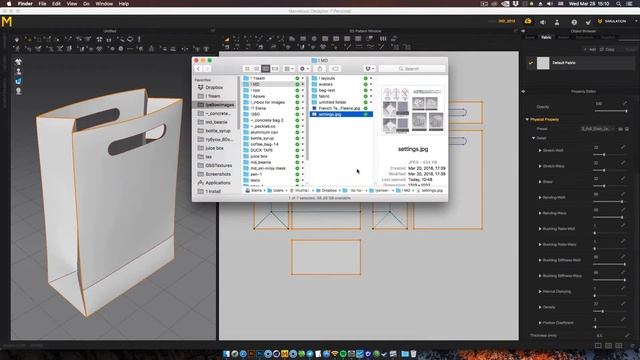Click the Finder share button
The image size is (640, 360).
pyautogui.click(x=320, y=69)
